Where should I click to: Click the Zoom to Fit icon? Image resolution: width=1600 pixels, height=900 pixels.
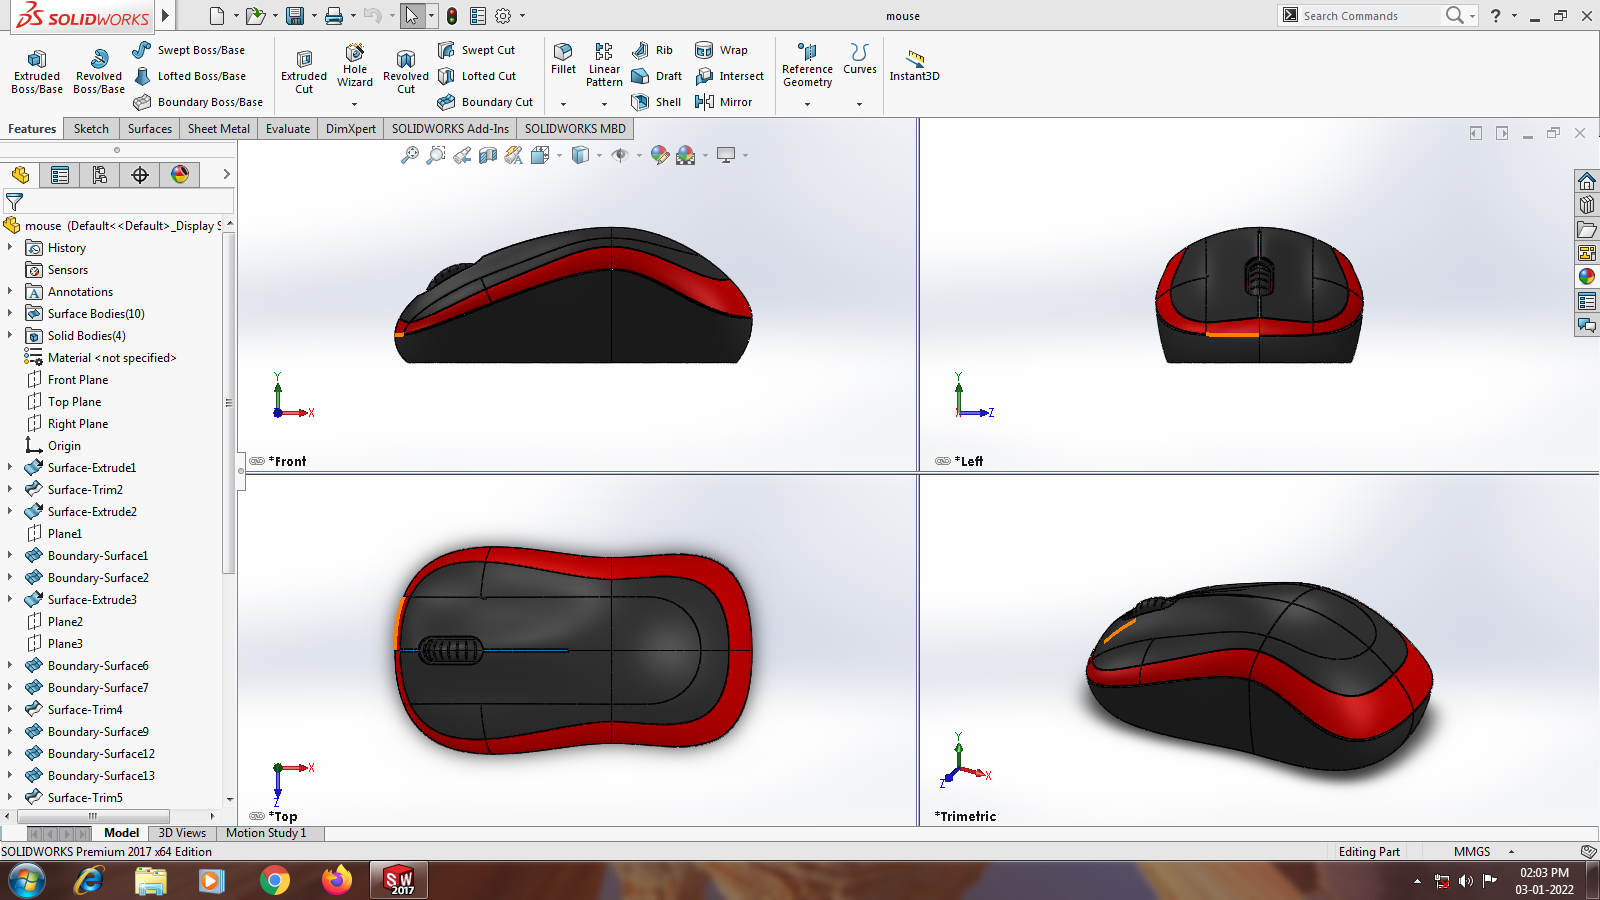pos(409,155)
